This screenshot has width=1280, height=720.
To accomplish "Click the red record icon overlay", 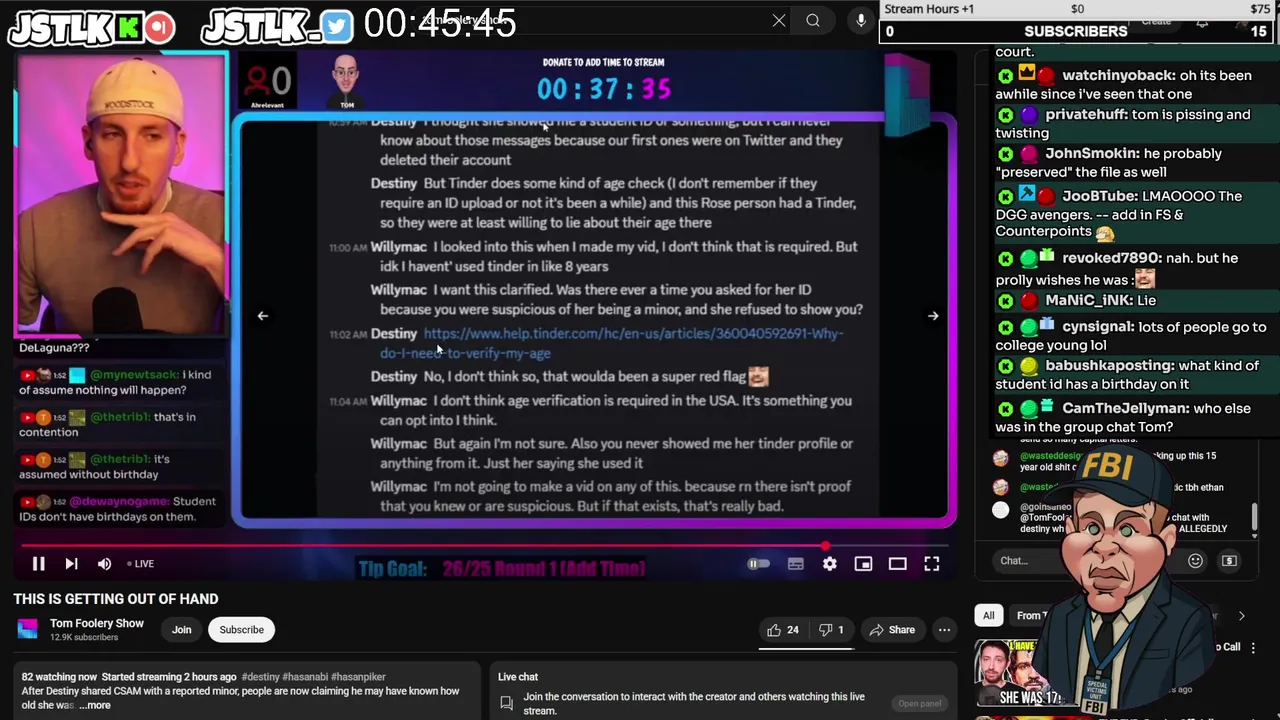I will click(x=158, y=28).
